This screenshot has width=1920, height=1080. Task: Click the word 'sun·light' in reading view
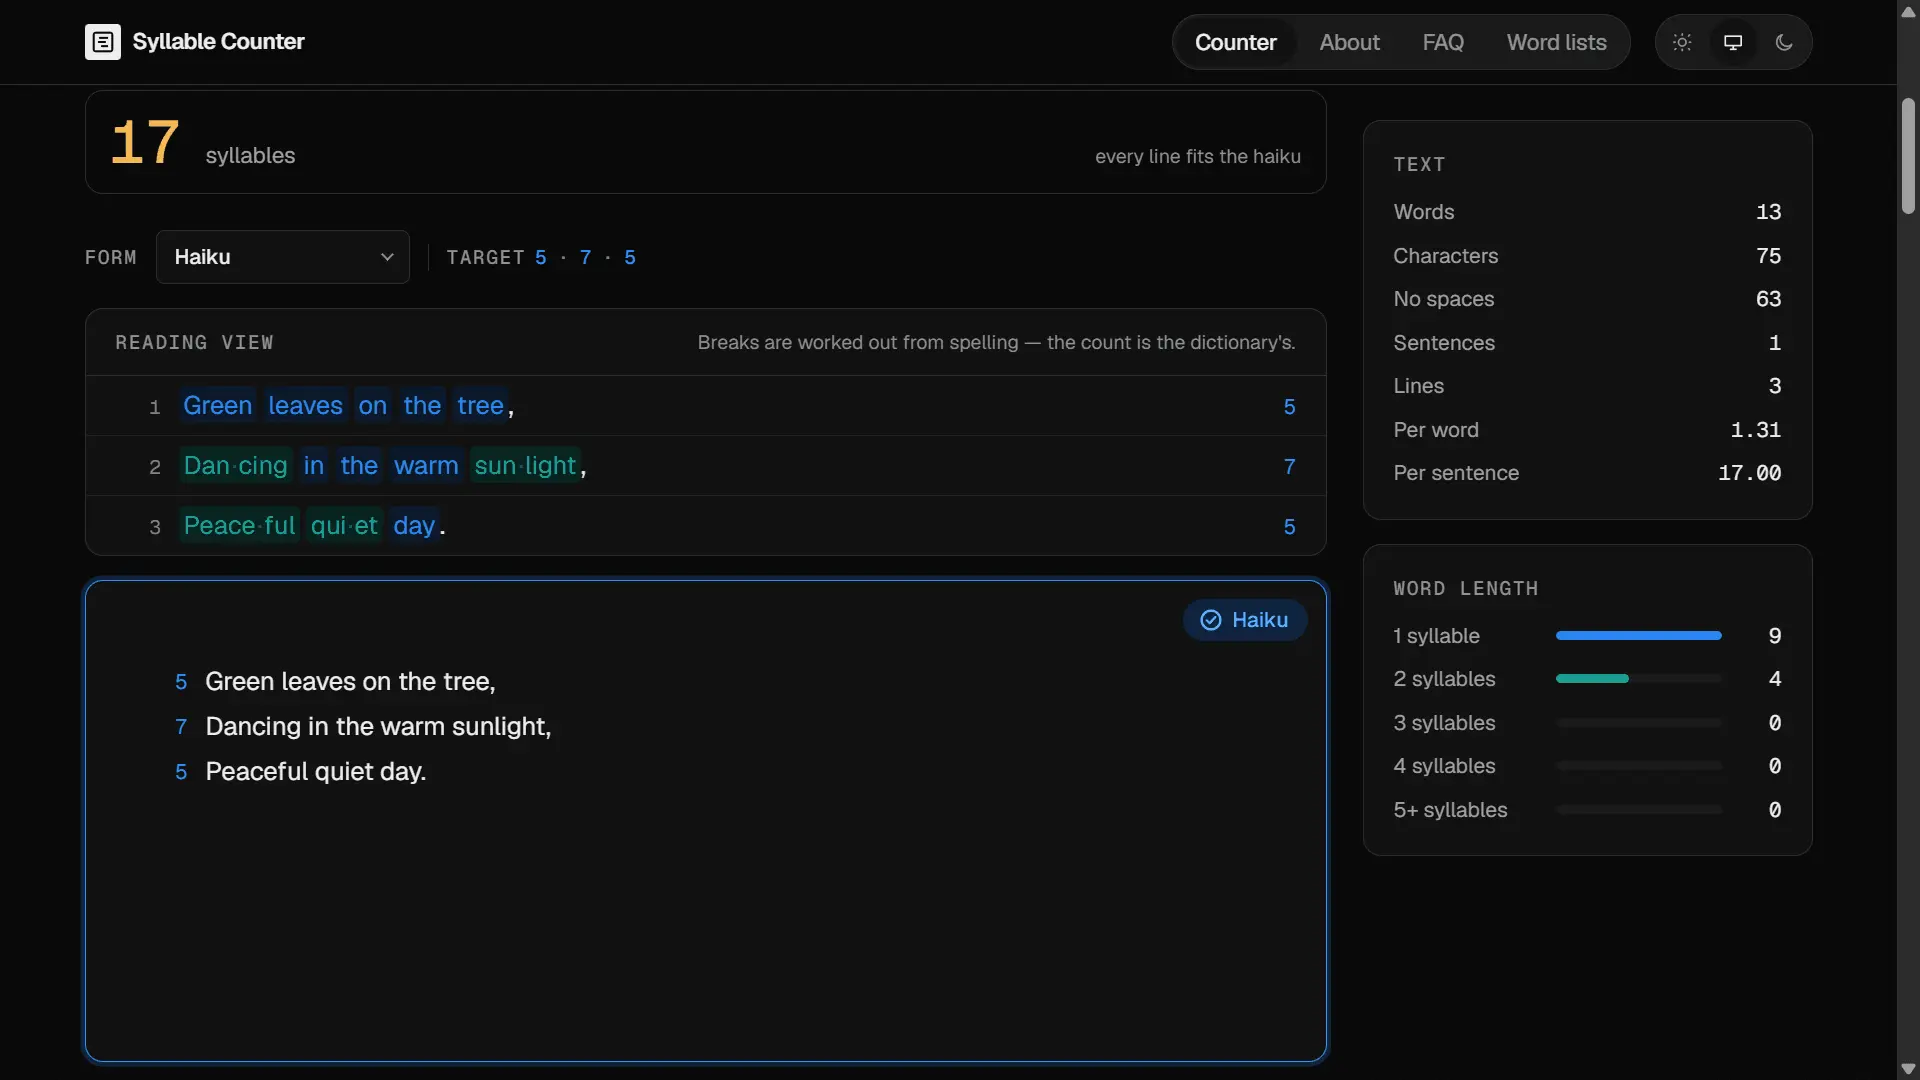525,466
